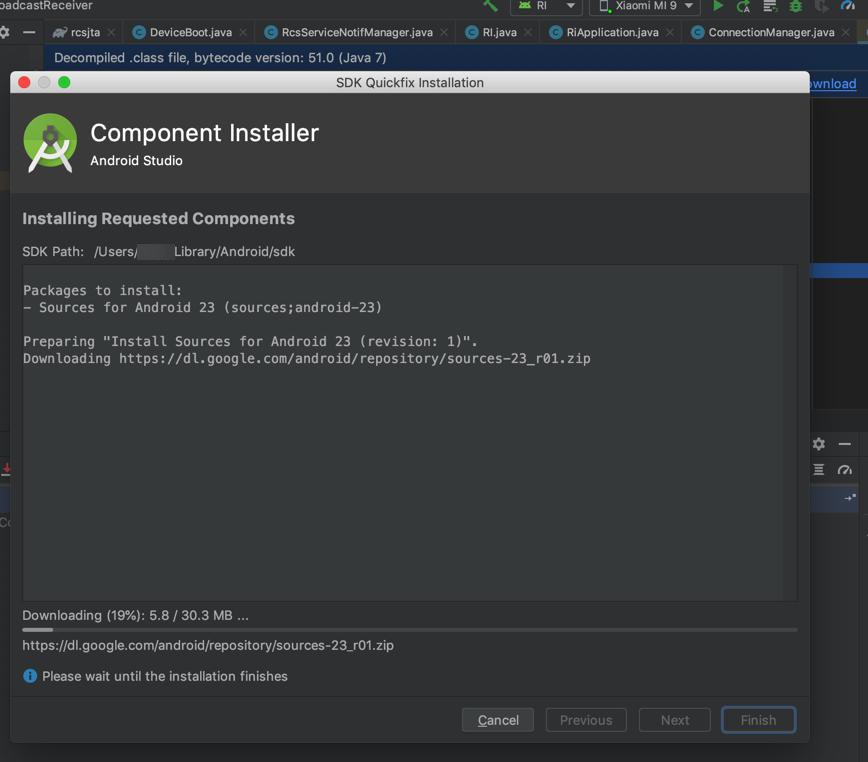This screenshot has height=762, width=868.
Task: Click the gear icon left of editor tabs
Action: [x=4, y=32]
